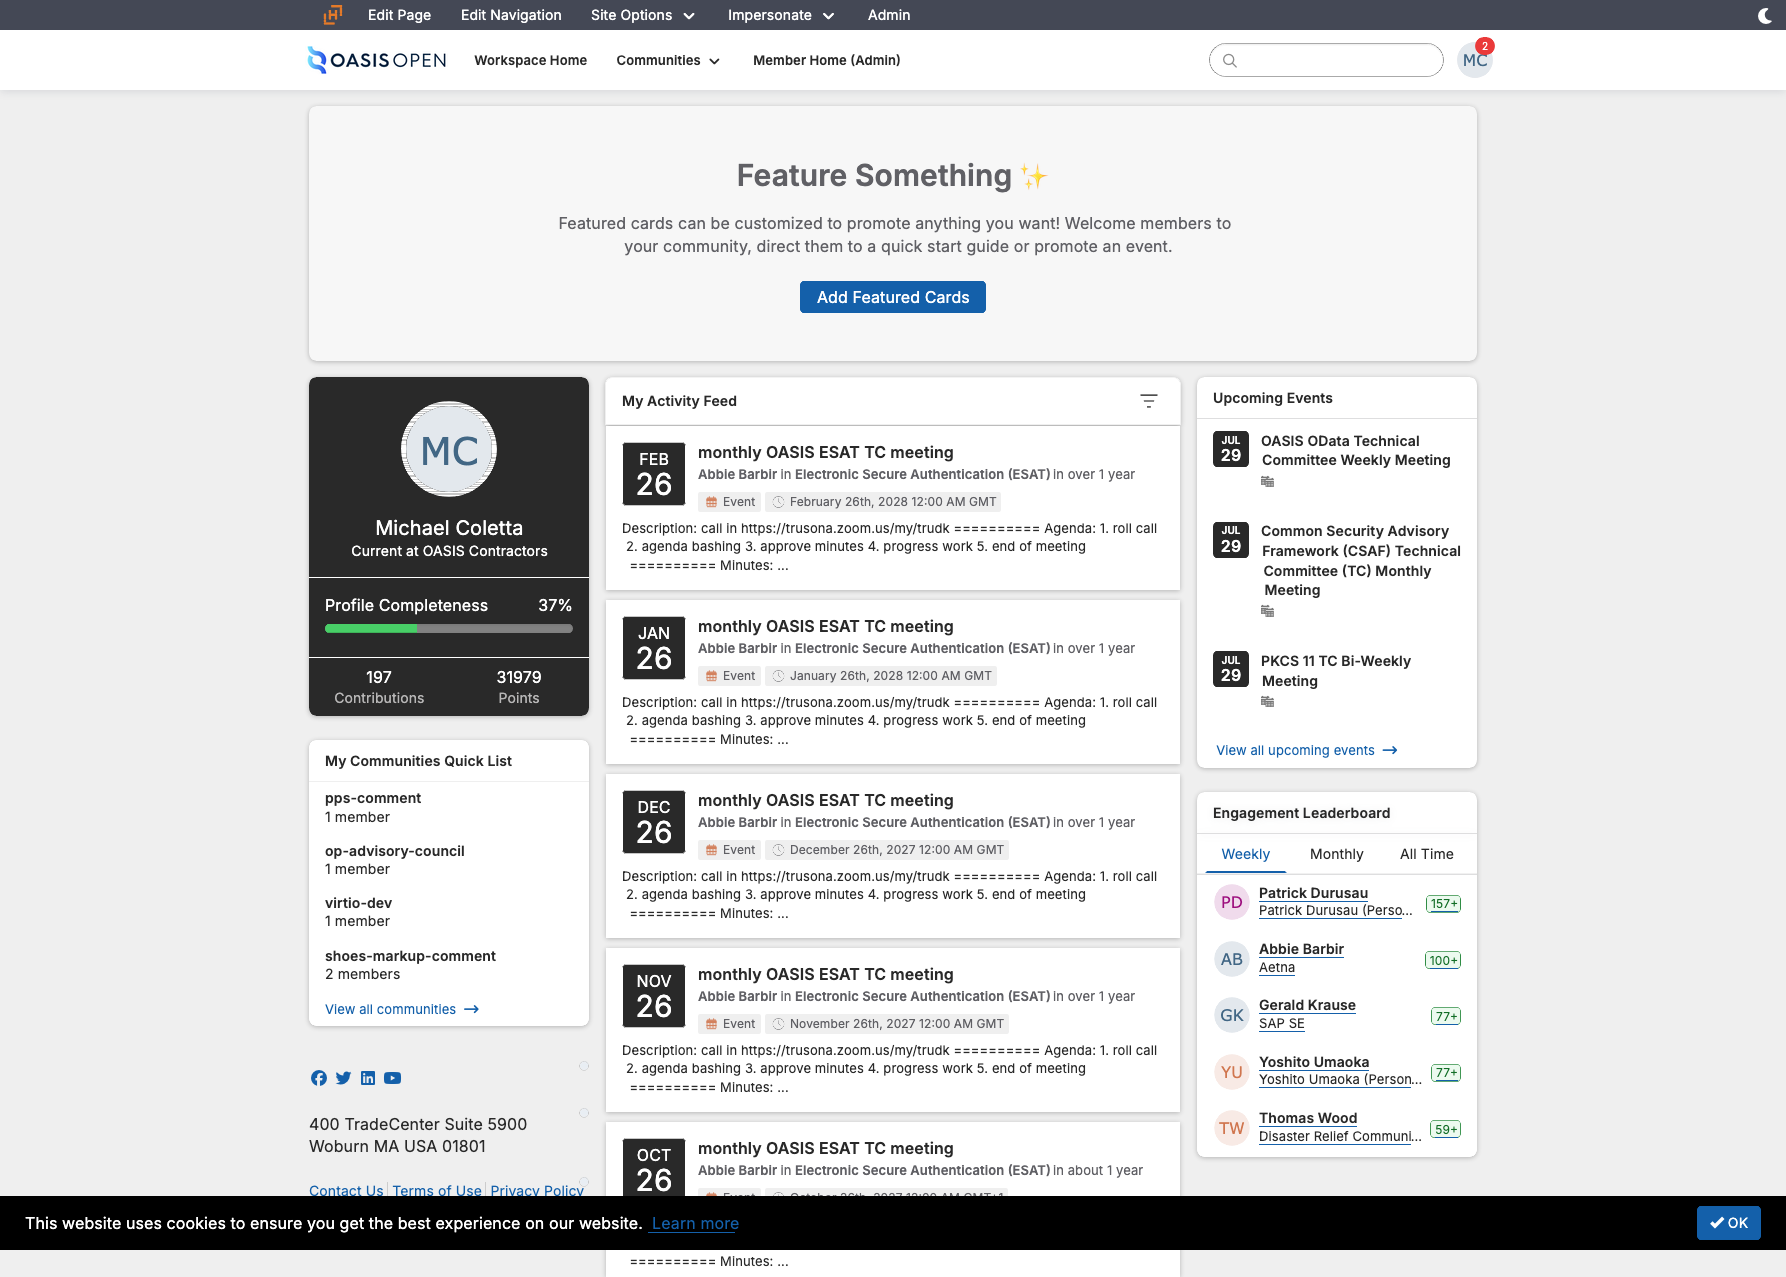Open the Admin menu item
Image resolution: width=1786 pixels, height=1277 pixels.
[889, 15]
